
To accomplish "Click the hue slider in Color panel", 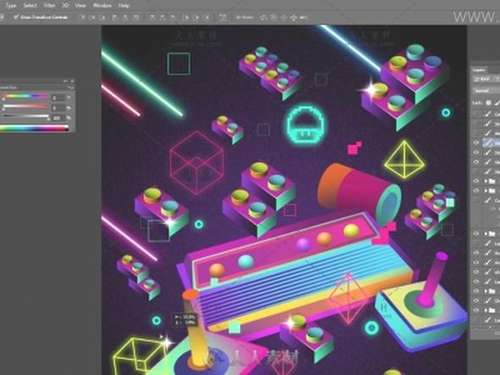I will (x=26, y=97).
